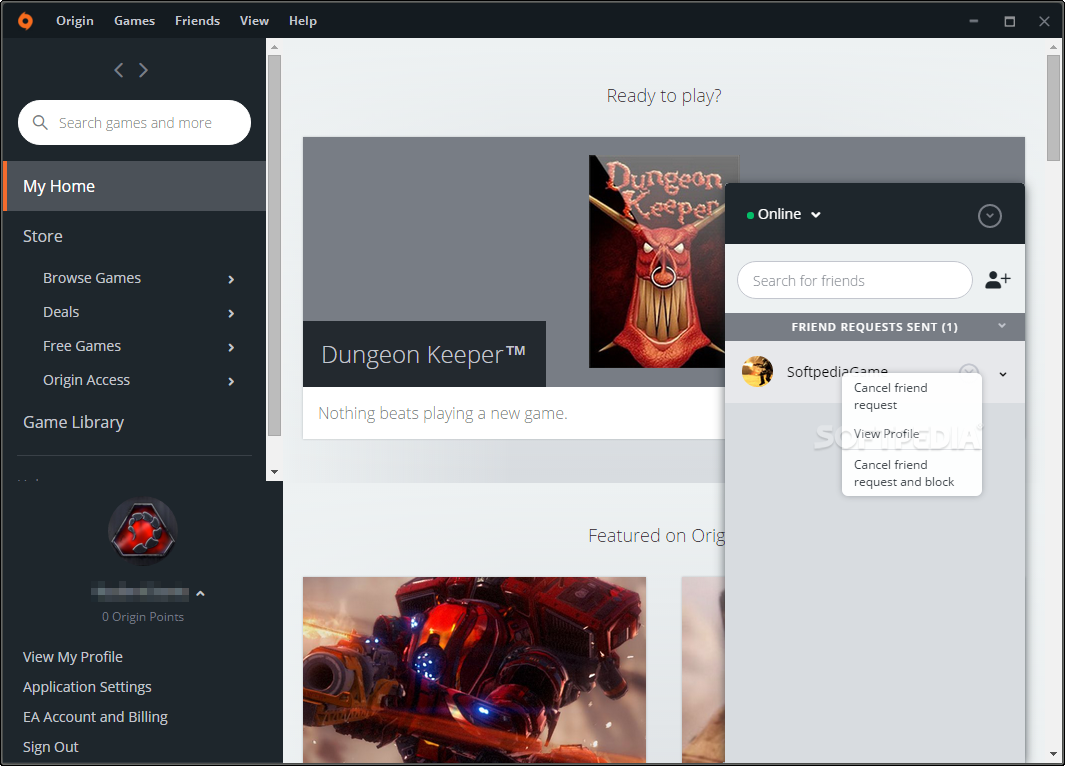Click the main page scroll down arrow
Image resolution: width=1065 pixels, height=766 pixels.
pos(1053,754)
